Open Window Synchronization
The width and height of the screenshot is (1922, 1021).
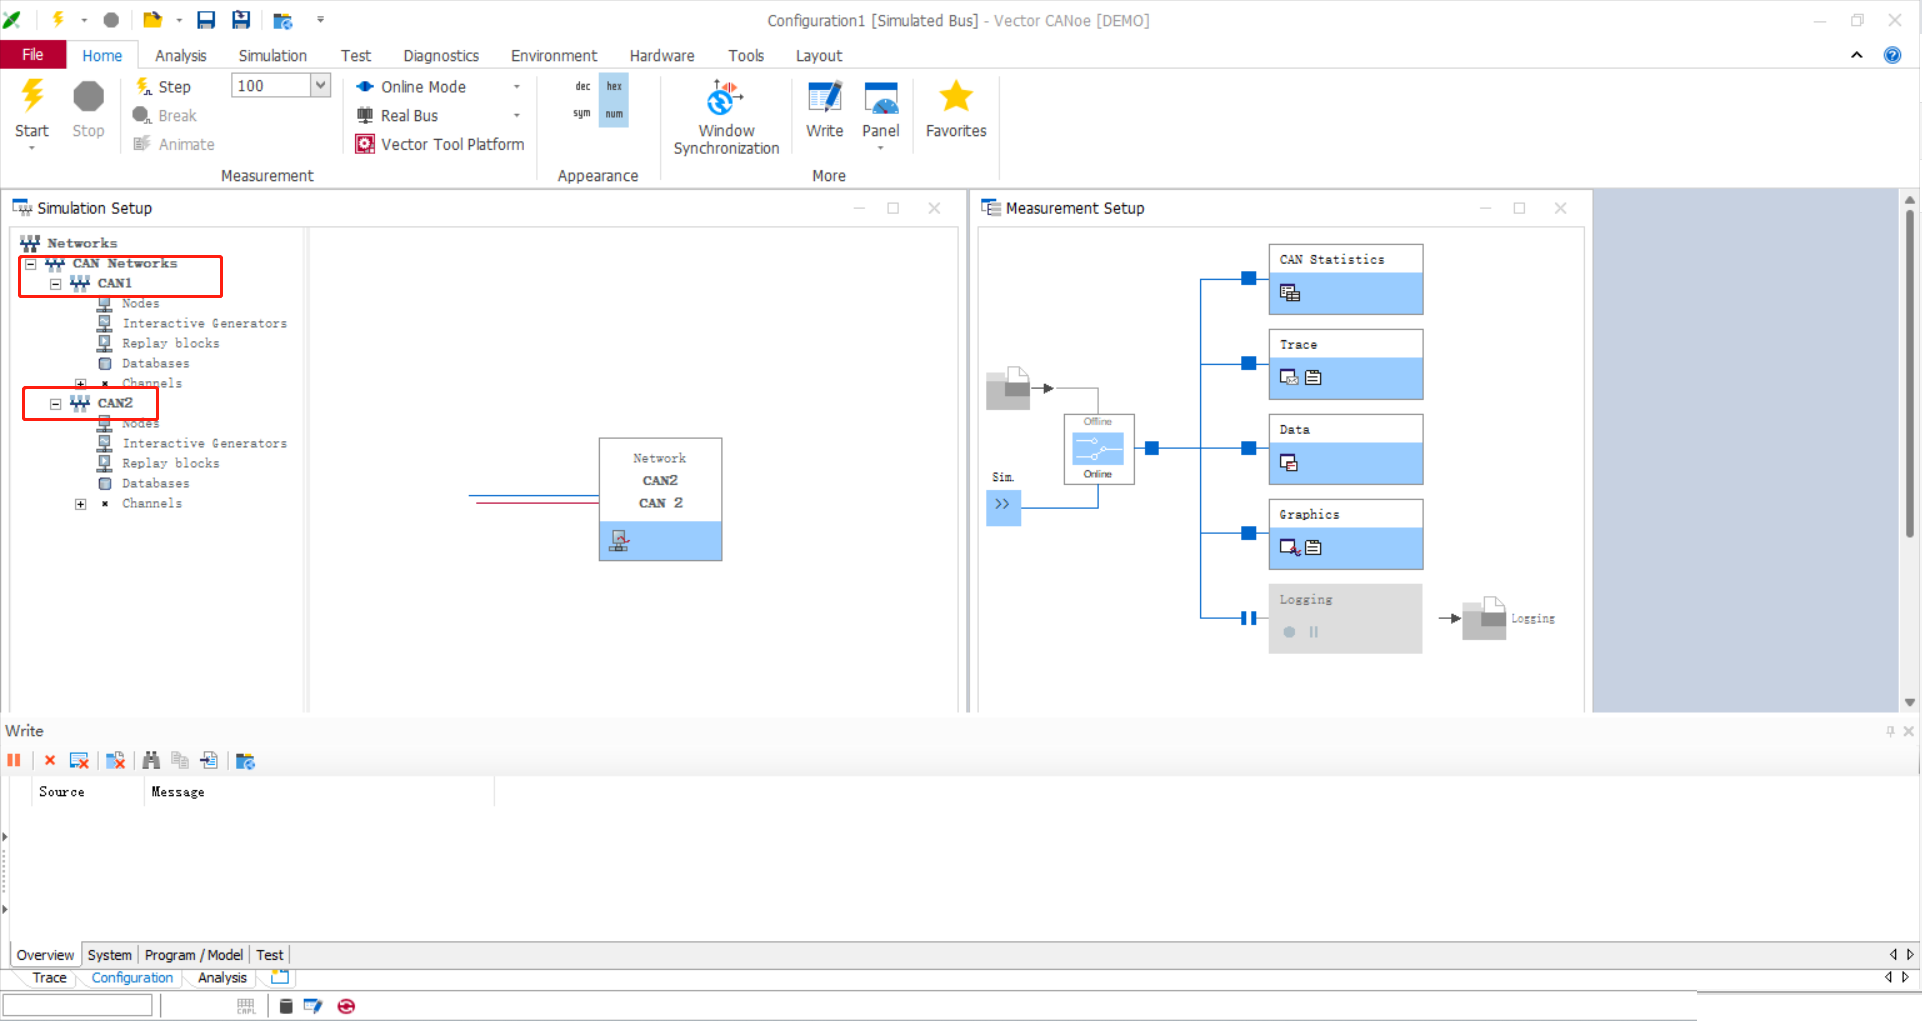(x=726, y=118)
